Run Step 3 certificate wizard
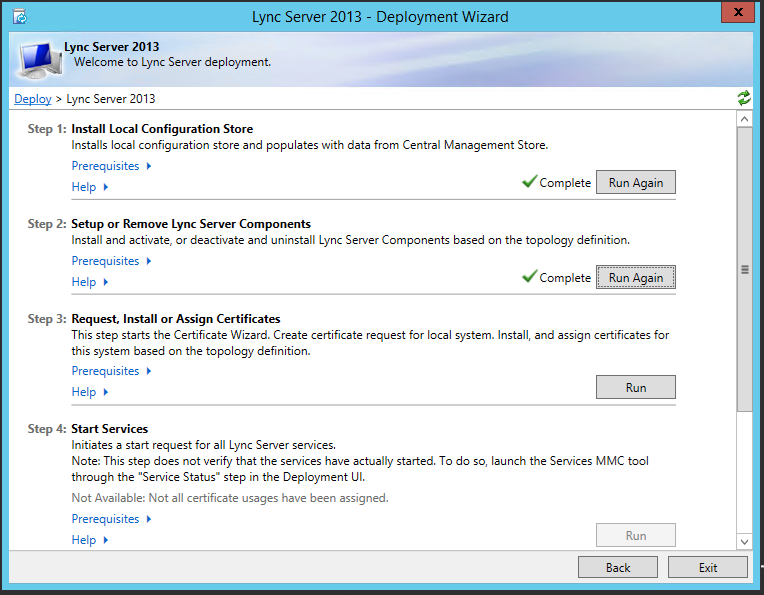The height and width of the screenshot is (595, 764). pos(636,387)
